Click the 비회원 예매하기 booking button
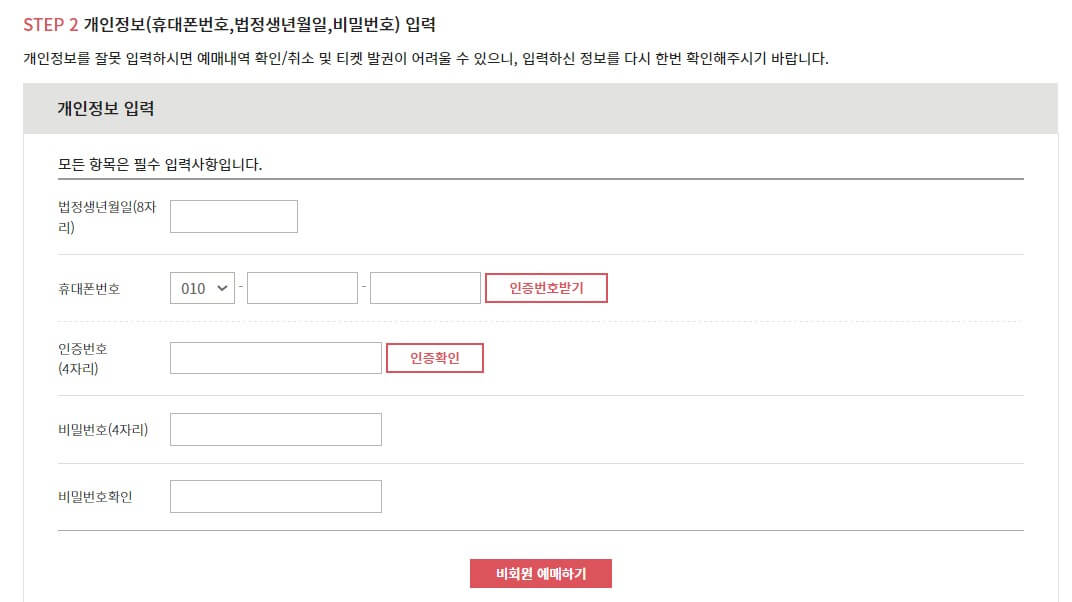 [x=541, y=573]
